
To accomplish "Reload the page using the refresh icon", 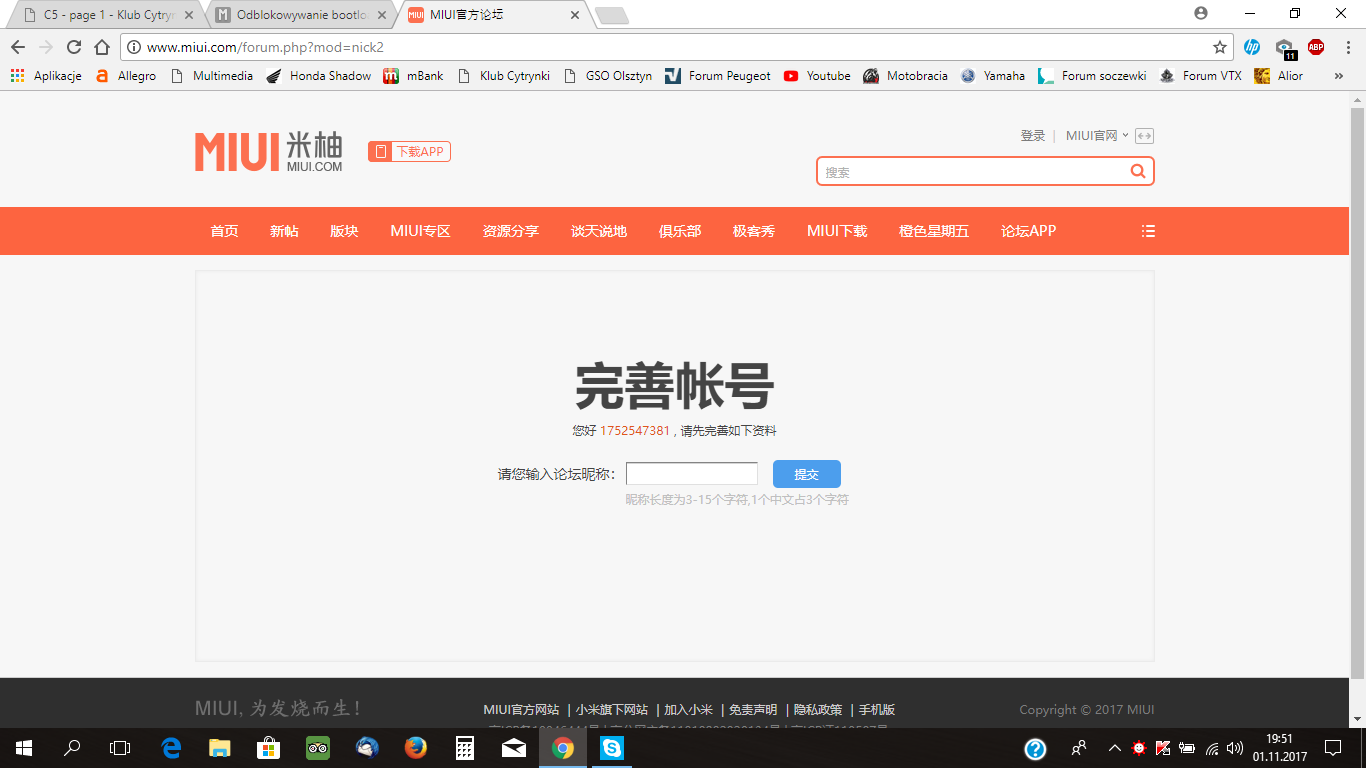I will 73,47.
